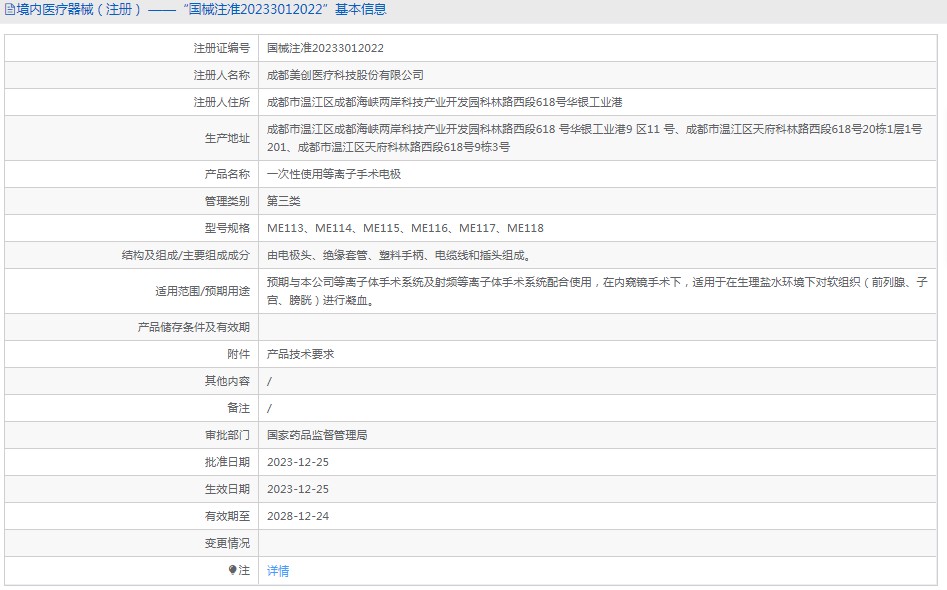This screenshot has width=947, height=590.
Task: Click the 注册人住所 label
Action: coord(221,103)
